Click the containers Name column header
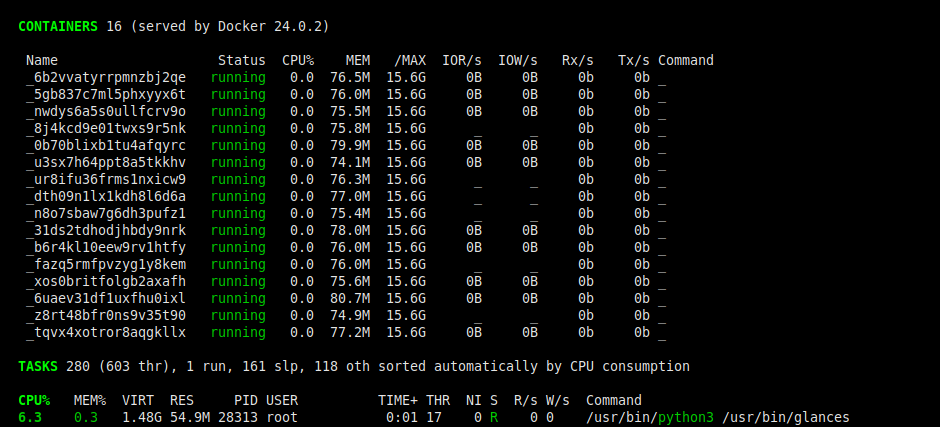 (42, 61)
